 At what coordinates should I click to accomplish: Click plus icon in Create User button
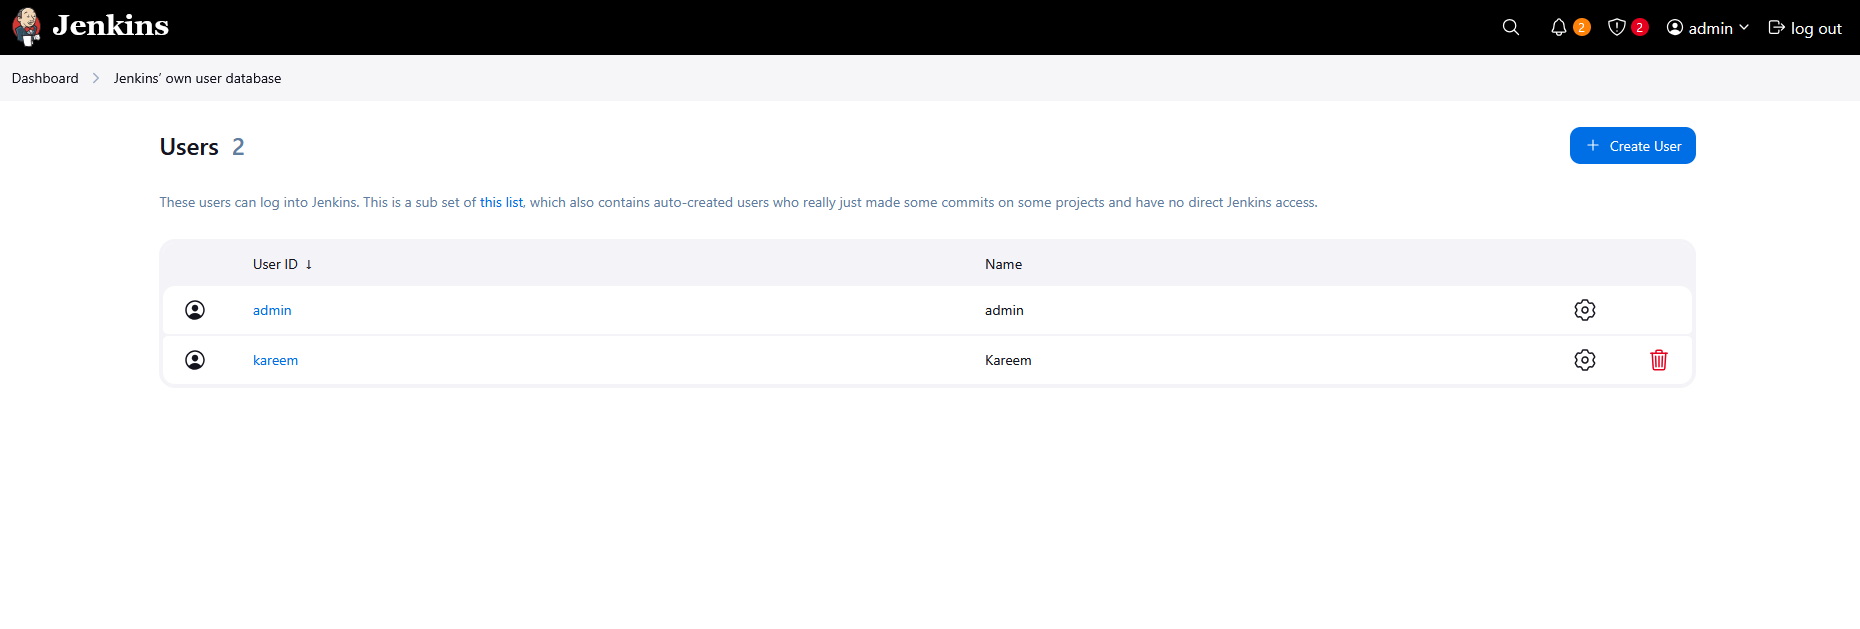coord(1593,146)
